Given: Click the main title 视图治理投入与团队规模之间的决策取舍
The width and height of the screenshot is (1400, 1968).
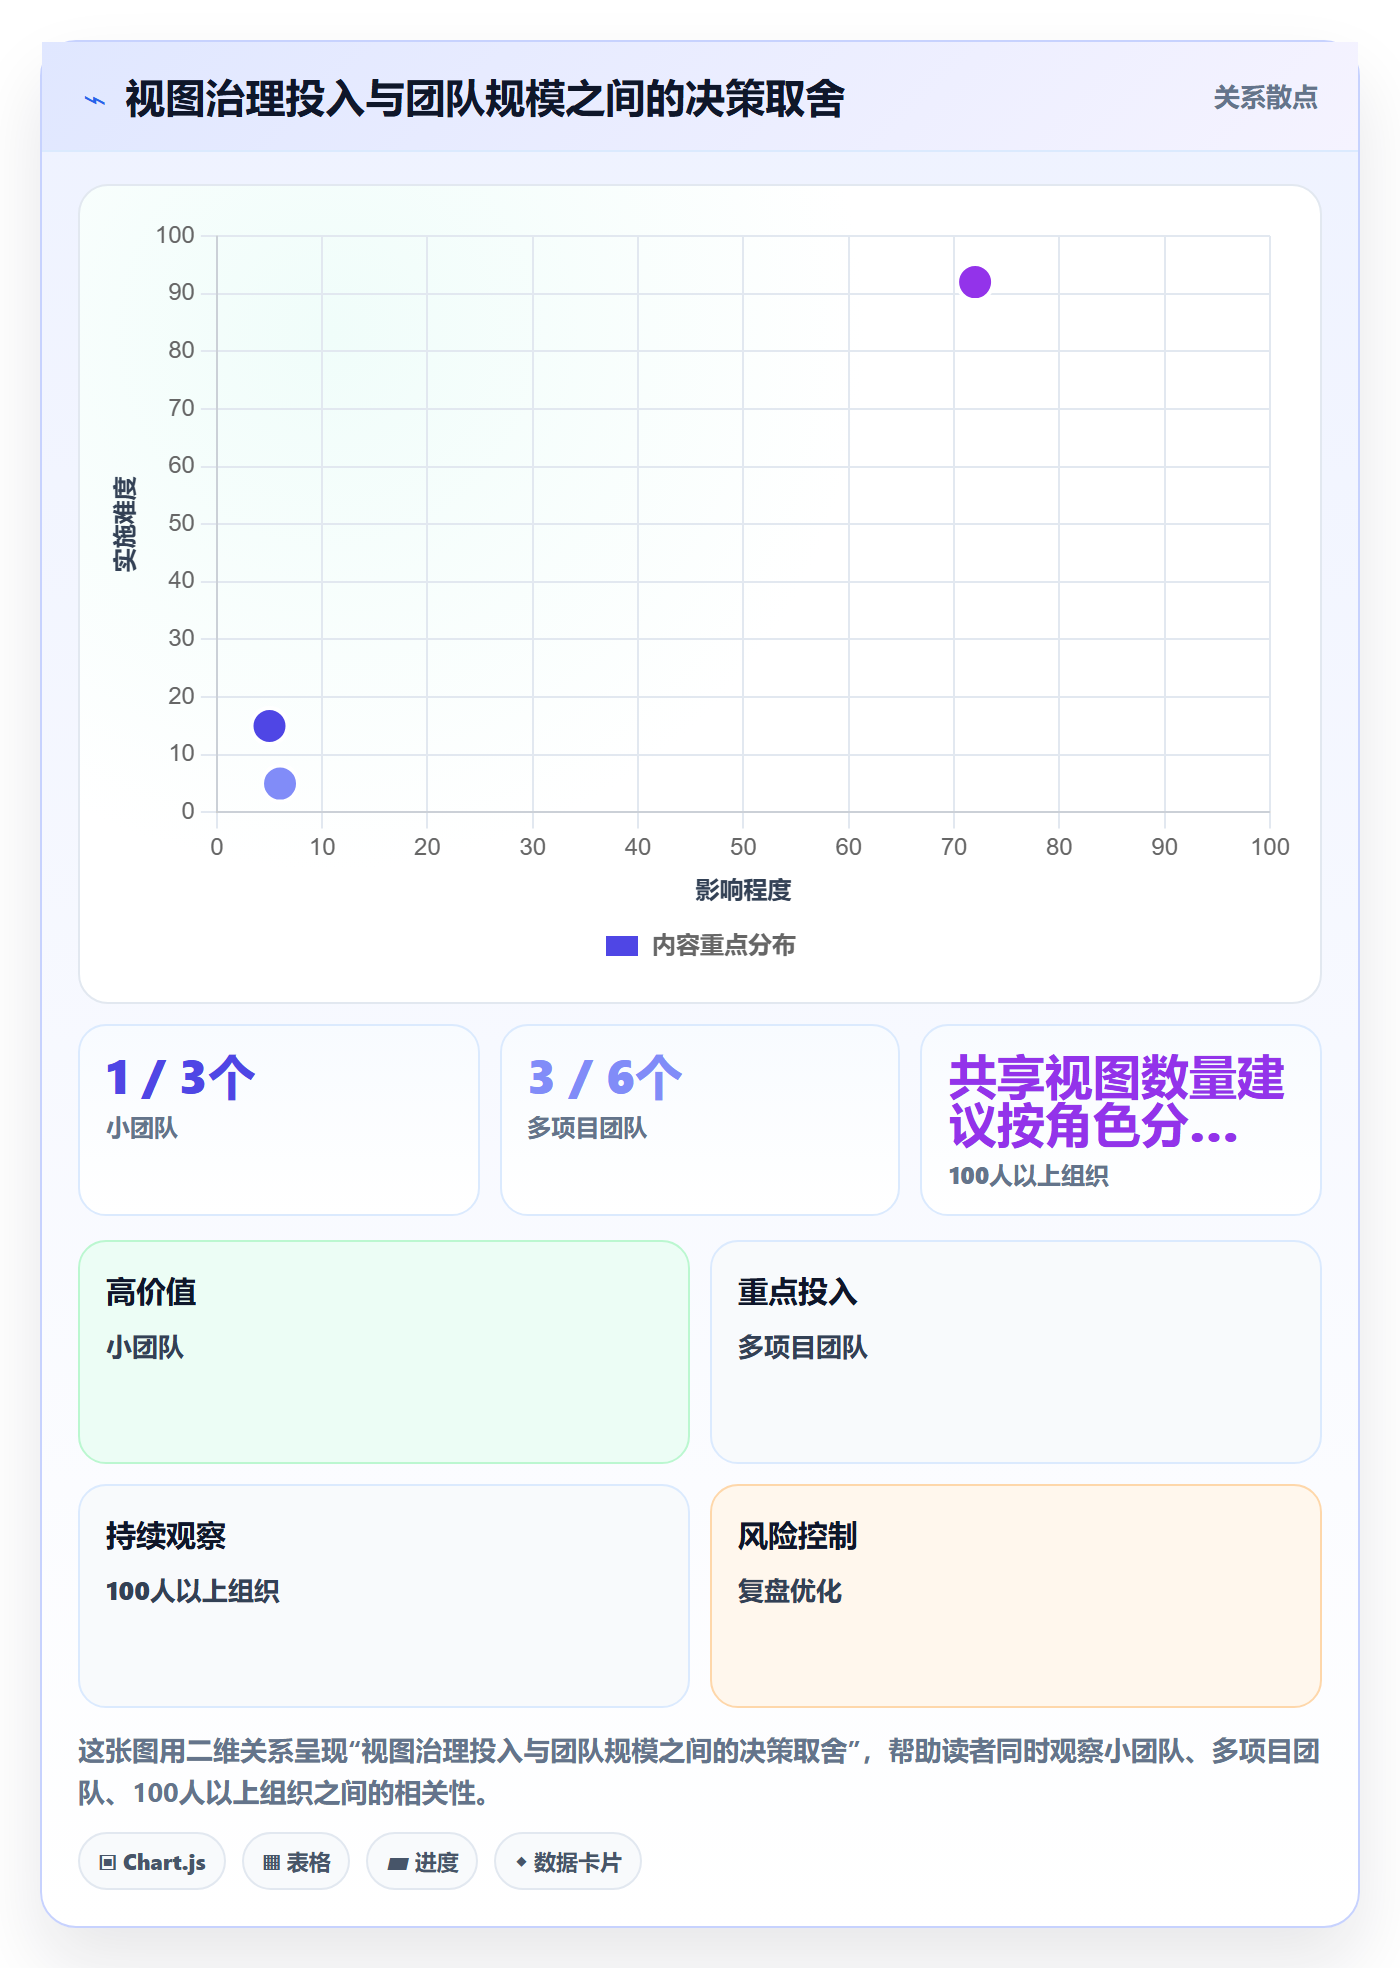Looking at the screenshot, I should coord(485,99).
